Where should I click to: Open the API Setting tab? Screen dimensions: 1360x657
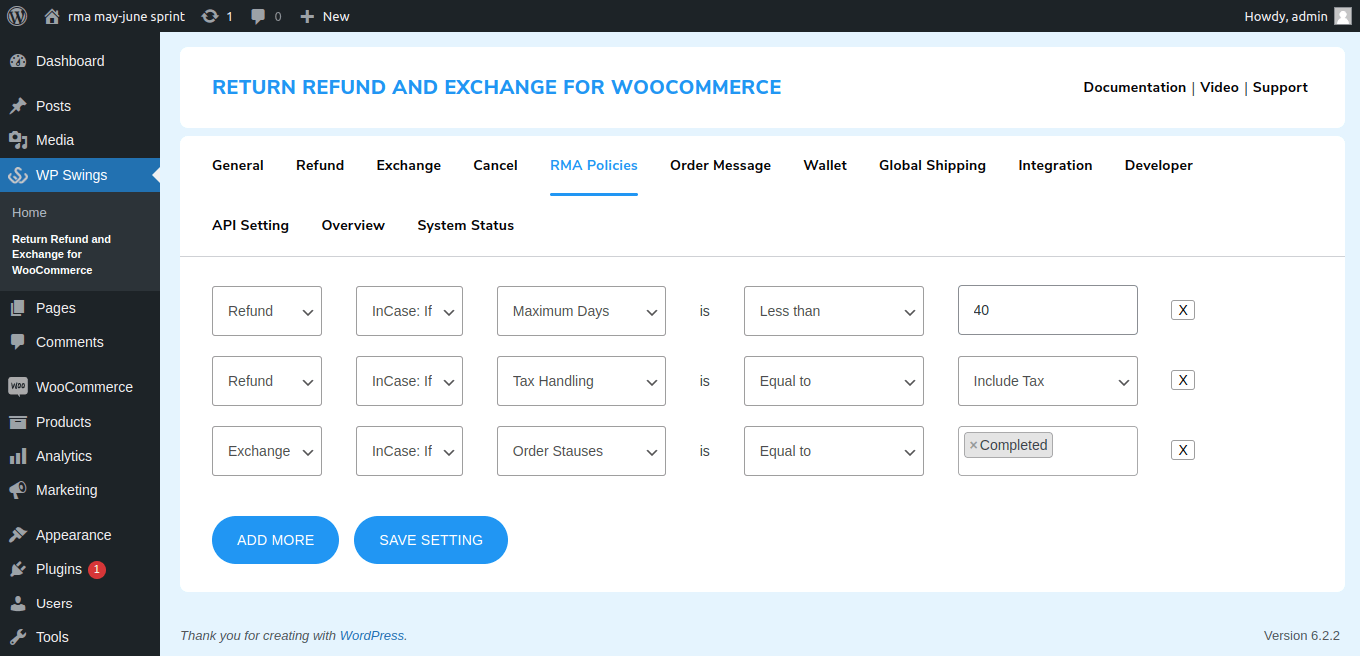251,226
